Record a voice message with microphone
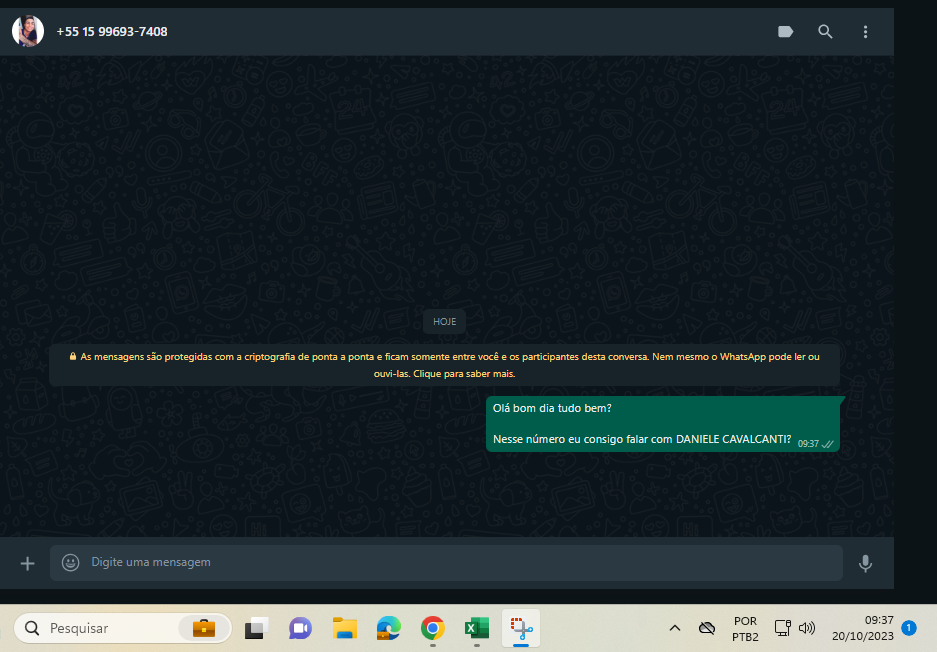 [865, 563]
